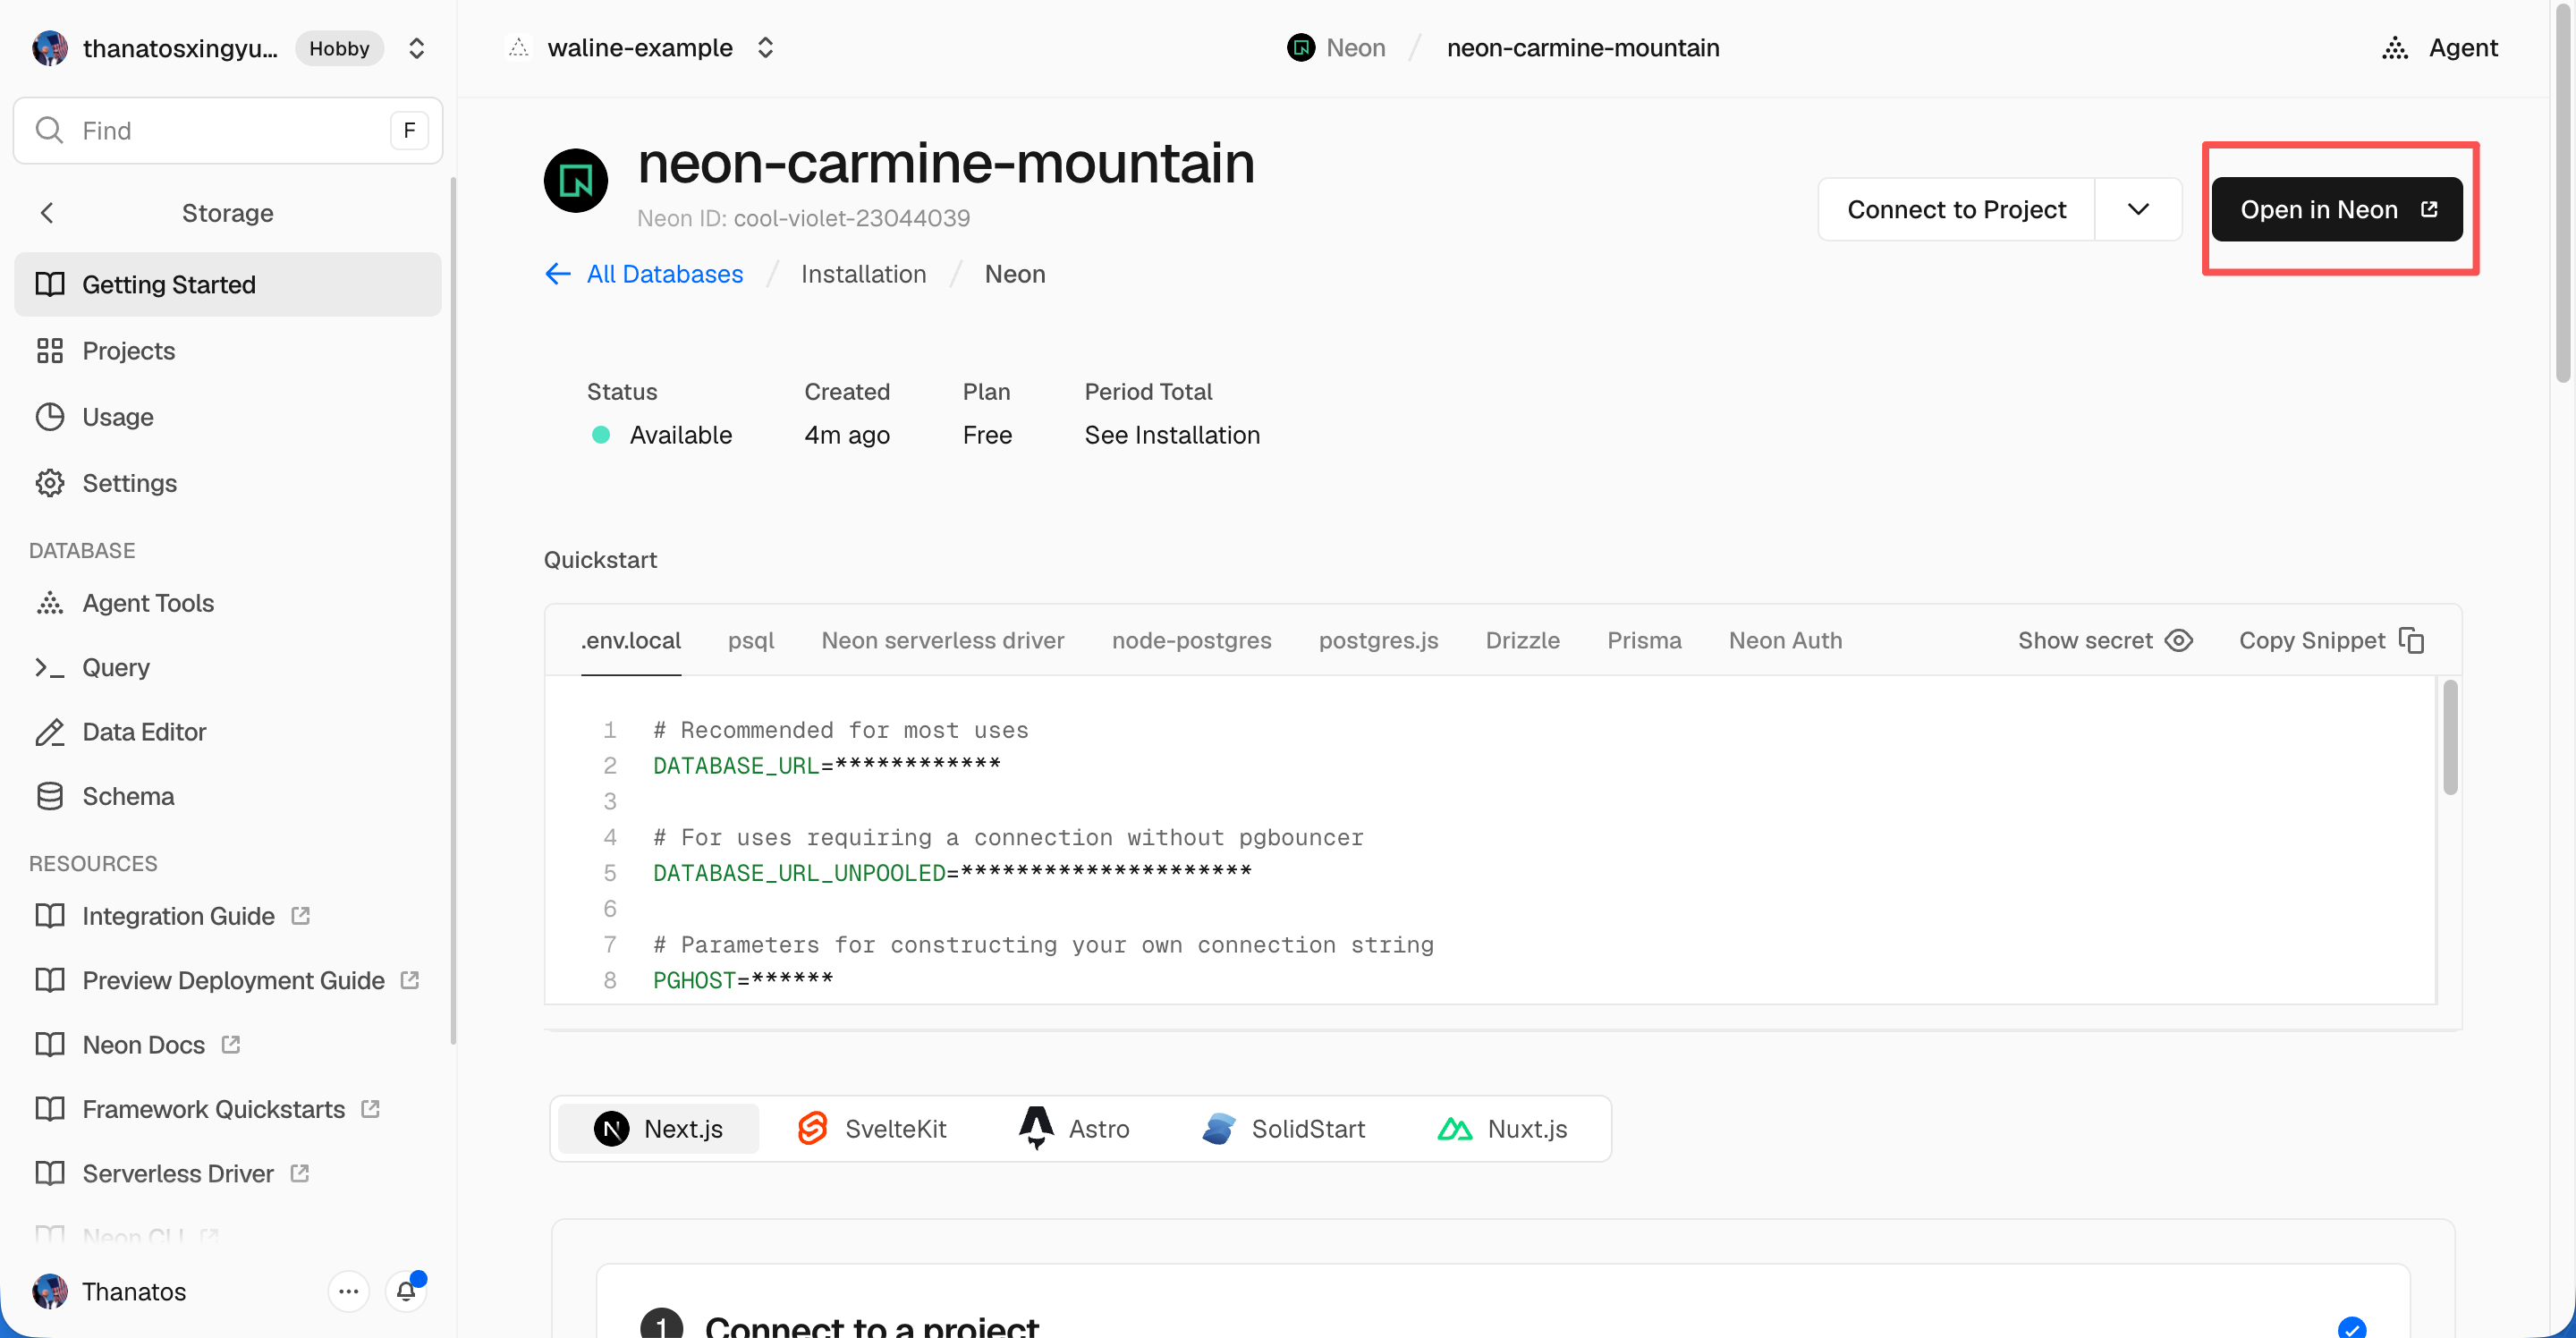Expand the waline-example project switcher
2576x1338 pixels.
pyautogui.click(x=765, y=48)
